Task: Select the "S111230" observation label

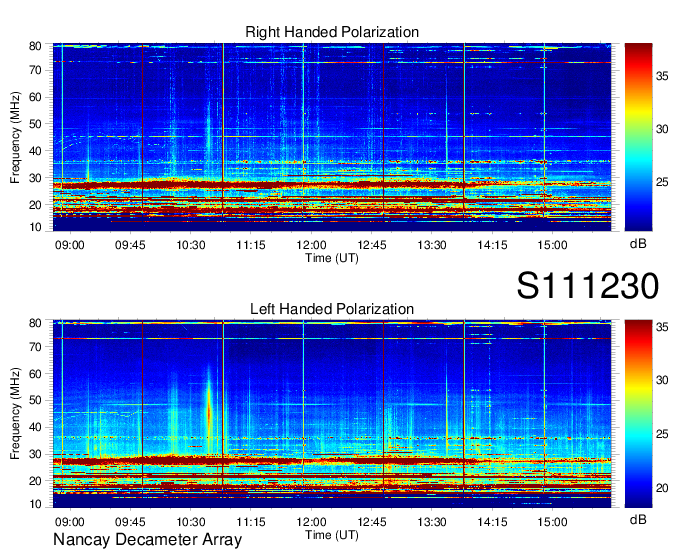Action: [588, 286]
